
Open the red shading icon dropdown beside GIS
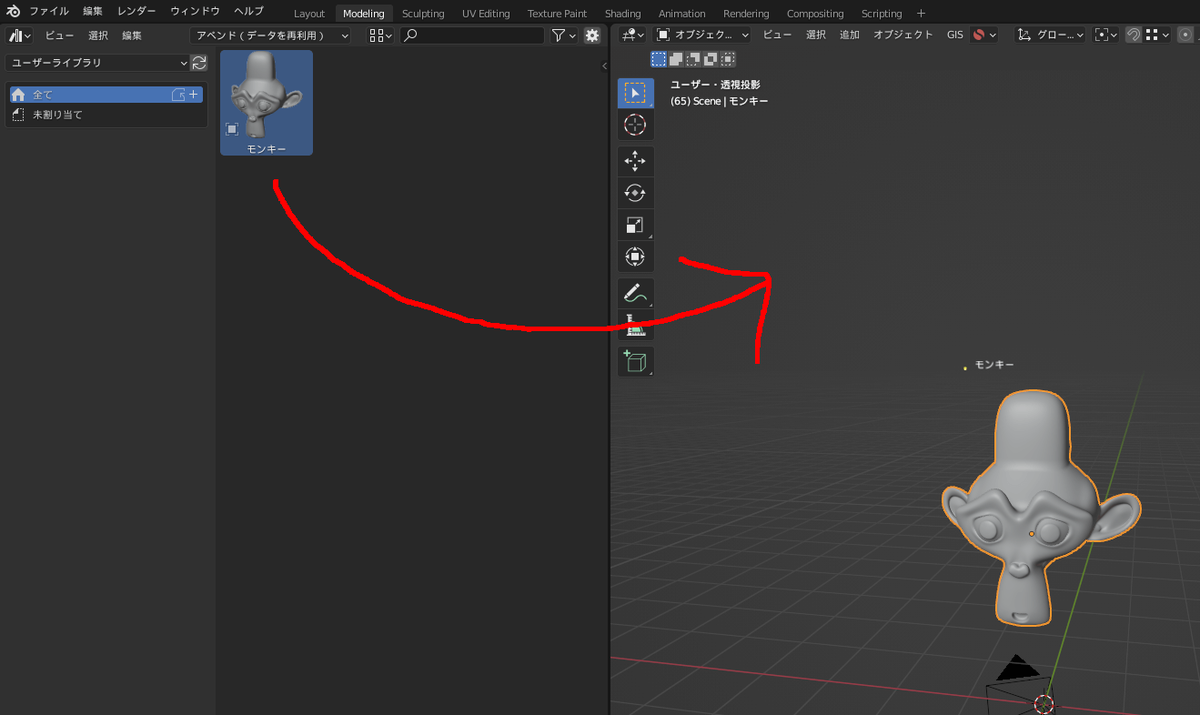985,34
